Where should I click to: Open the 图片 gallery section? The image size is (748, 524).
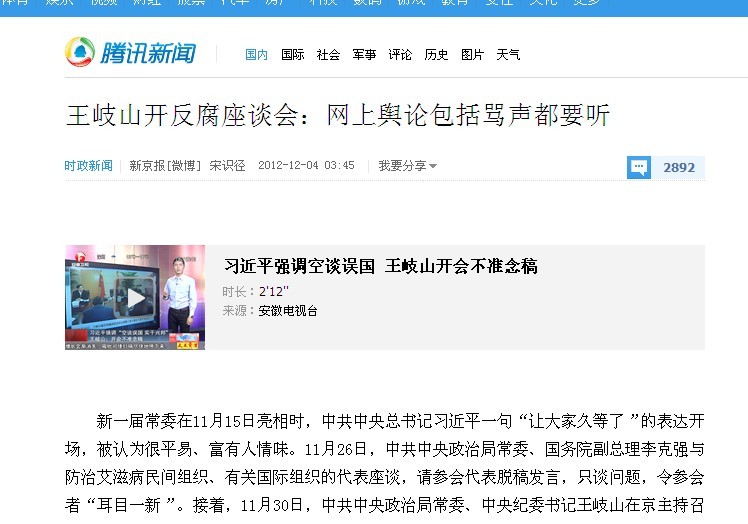(x=472, y=55)
